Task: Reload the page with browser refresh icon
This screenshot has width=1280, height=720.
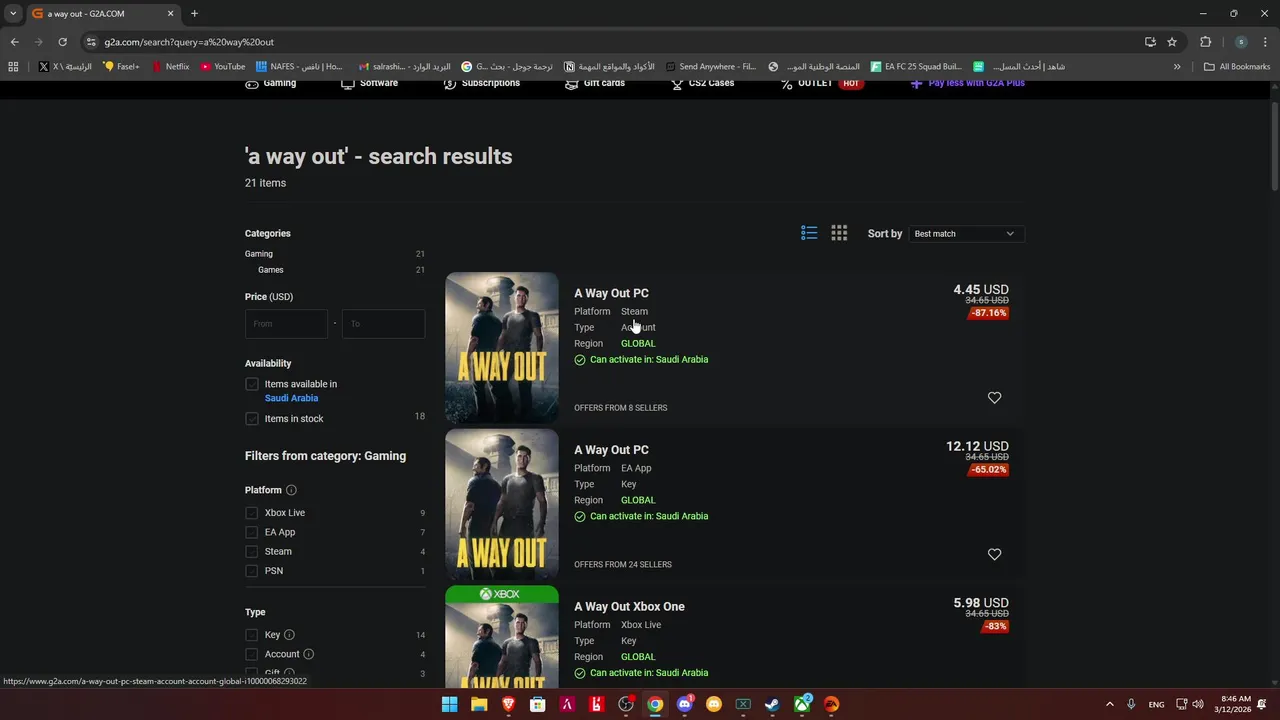Action: [x=62, y=42]
